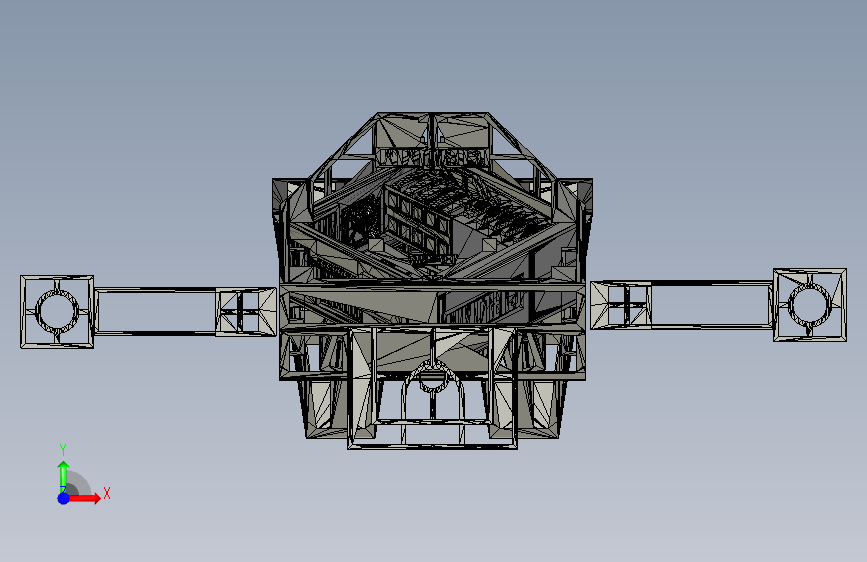Click the green Y axis arrow of the triad
The width and height of the screenshot is (867, 562).
(64, 477)
